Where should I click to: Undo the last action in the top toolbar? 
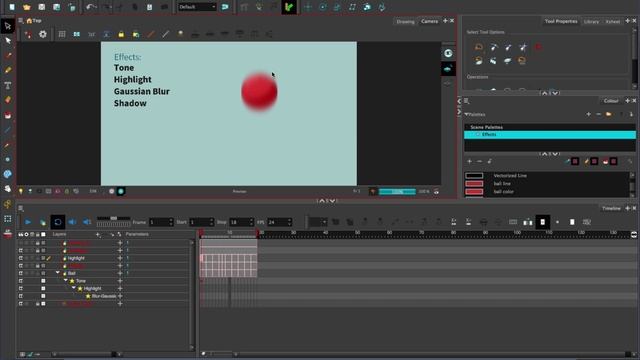click(90, 7)
